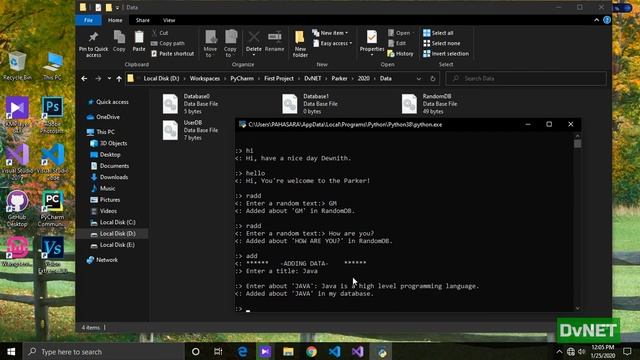Click Workspaces in the address path
The width and height of the screenshot is (640, 360).
(x=204, y=78)
